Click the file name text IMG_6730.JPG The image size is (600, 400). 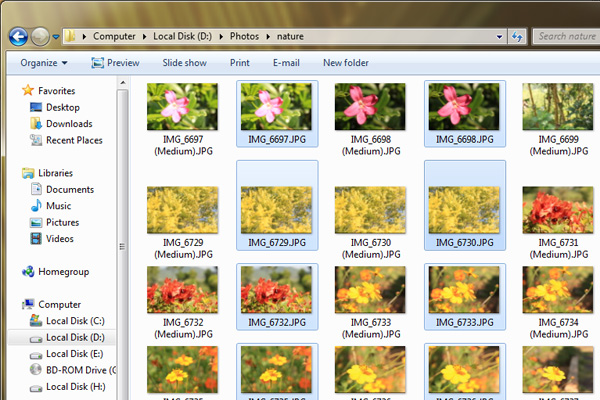[x=465, y=243]
